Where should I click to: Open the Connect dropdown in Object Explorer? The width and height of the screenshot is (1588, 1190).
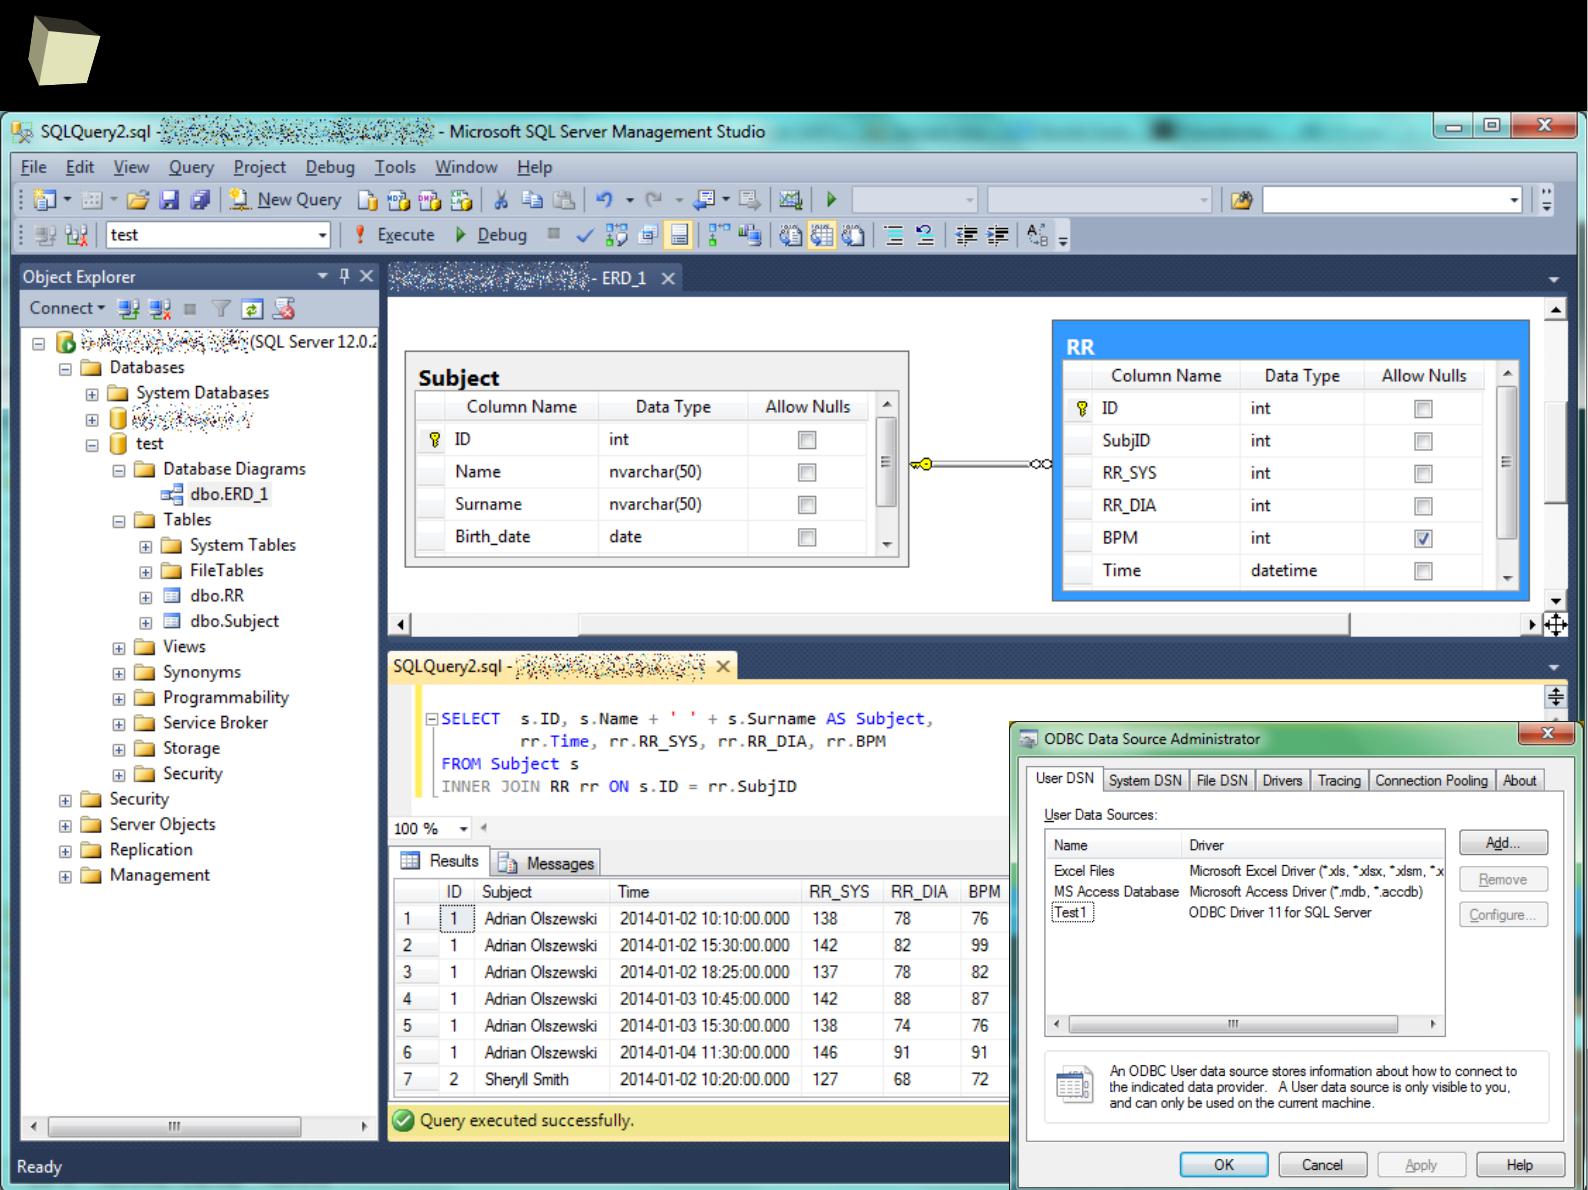[x=66, y=308]
